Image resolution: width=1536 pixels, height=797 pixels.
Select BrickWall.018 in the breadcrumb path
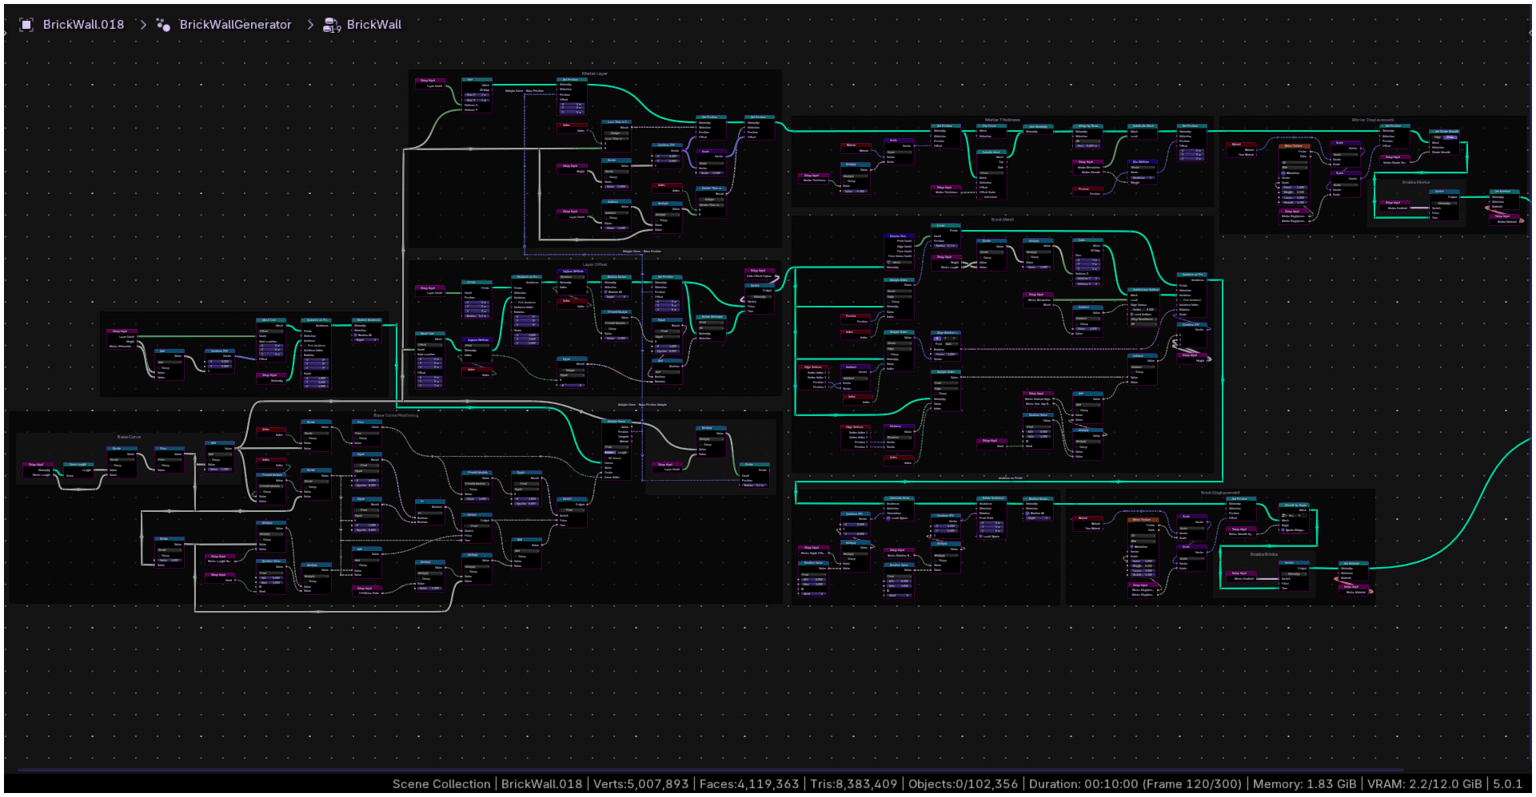84,24
